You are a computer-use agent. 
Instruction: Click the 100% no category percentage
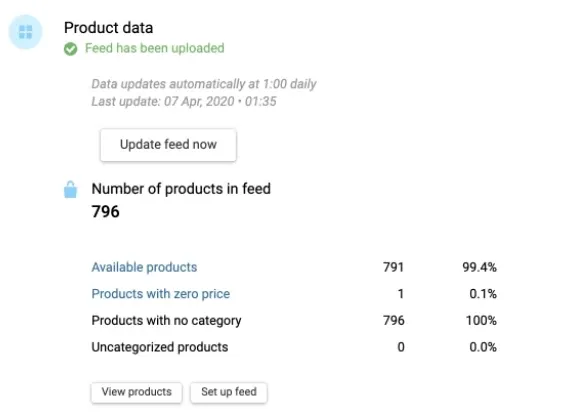click(481, 320)
